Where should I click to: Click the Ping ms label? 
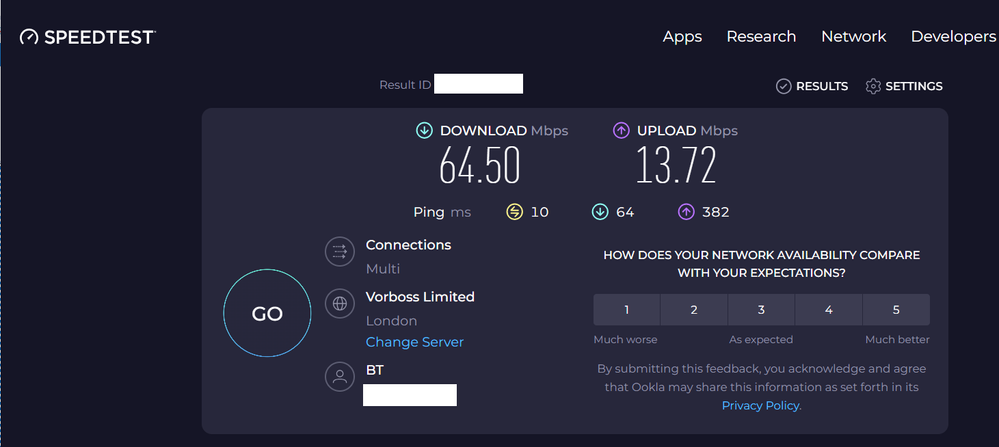click(x=442, y=212)
